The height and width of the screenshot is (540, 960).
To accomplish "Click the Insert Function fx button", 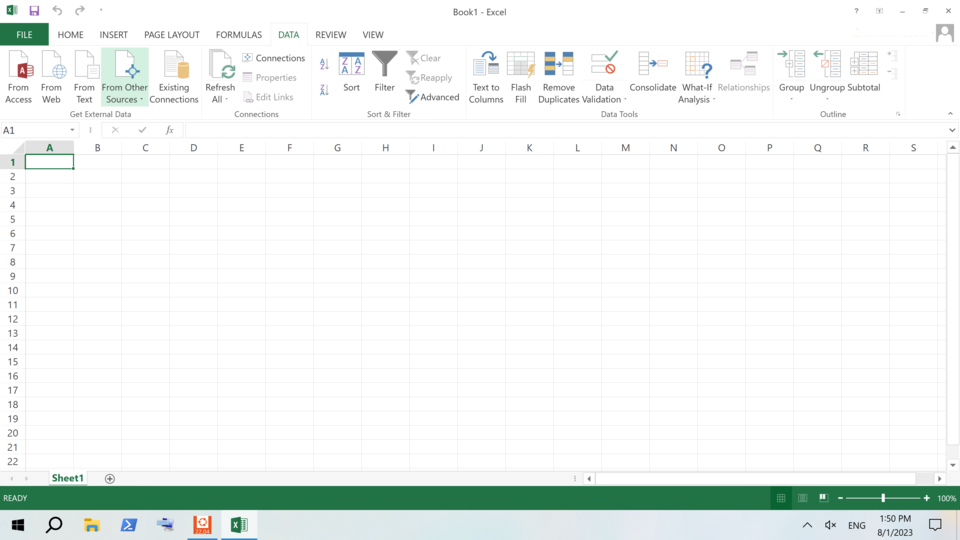I will click(x=170, y=130).
